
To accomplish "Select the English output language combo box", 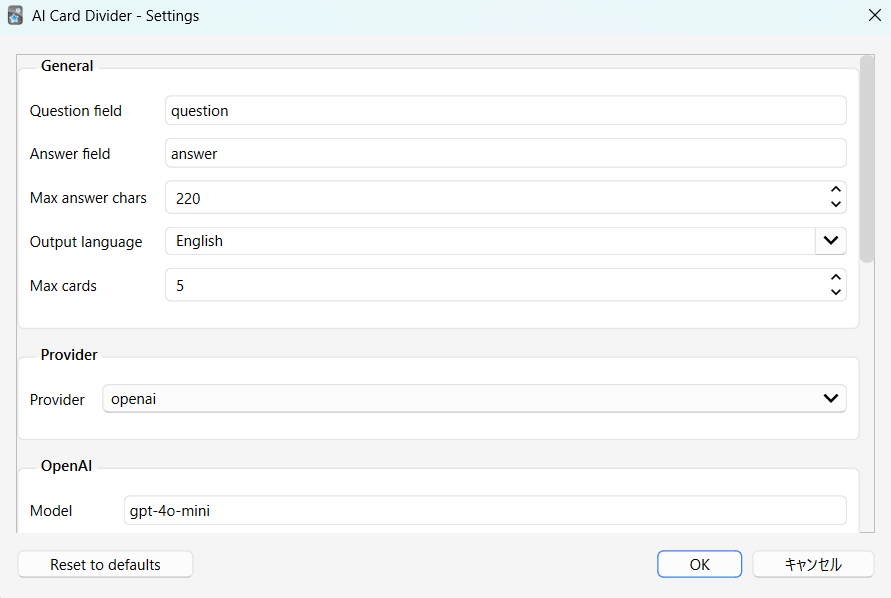I will coord(490,241).
